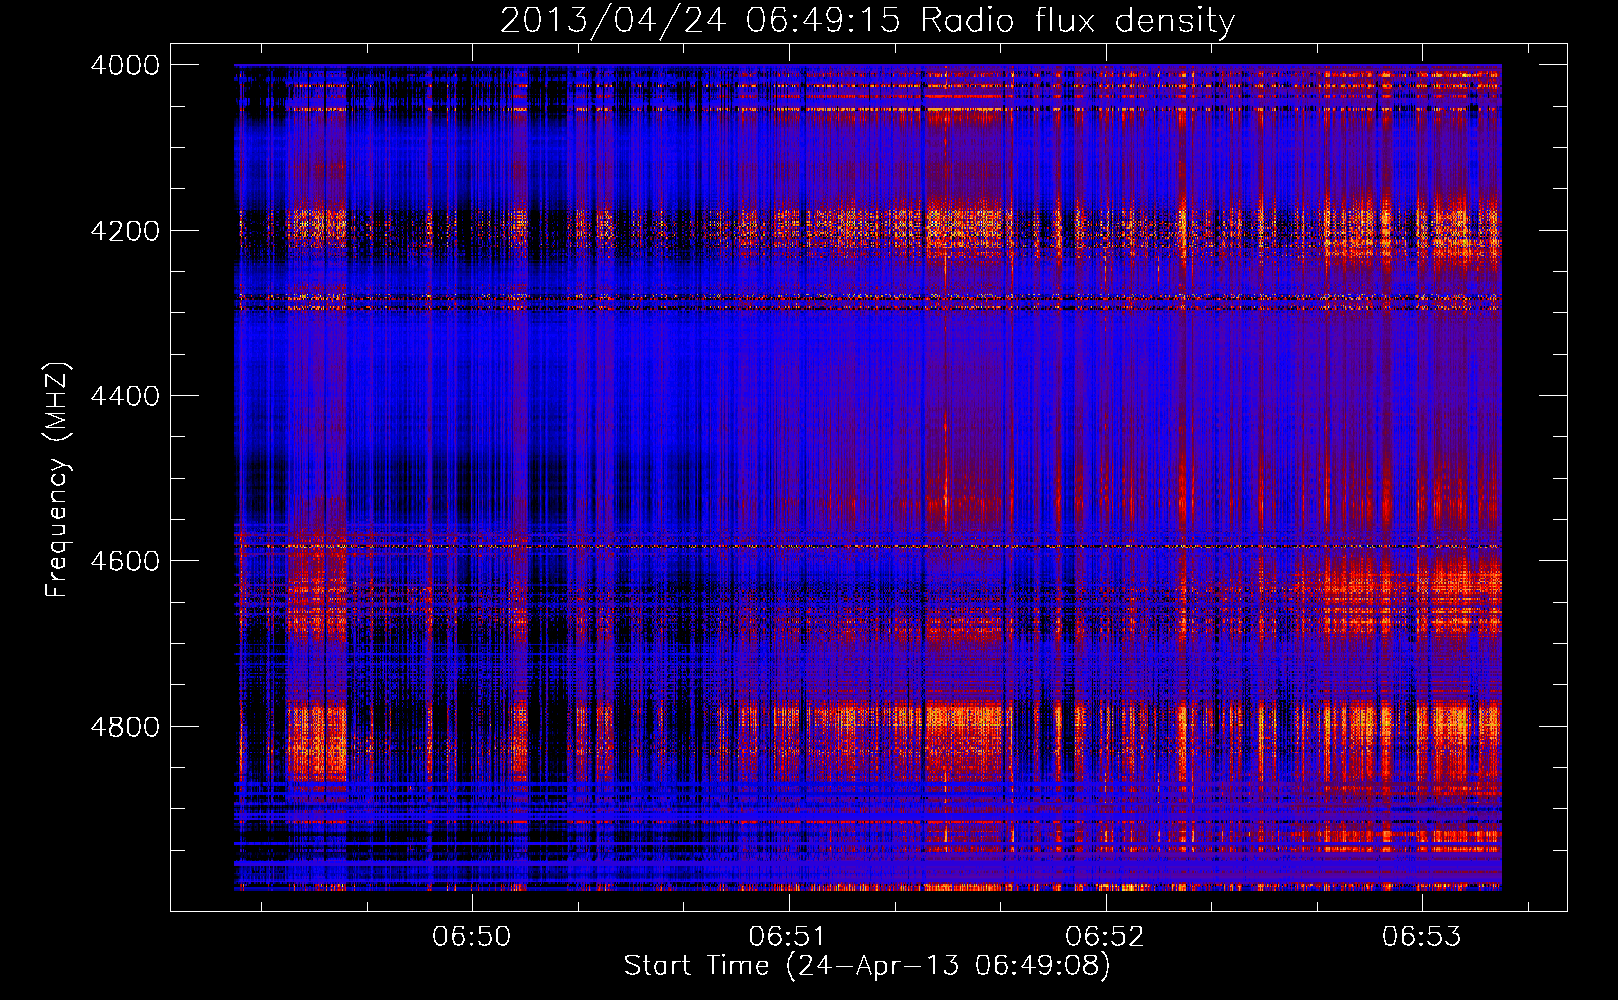Click the 06:52 time axis label
1618x1000 pixels.
click(x=1104, y=936)
